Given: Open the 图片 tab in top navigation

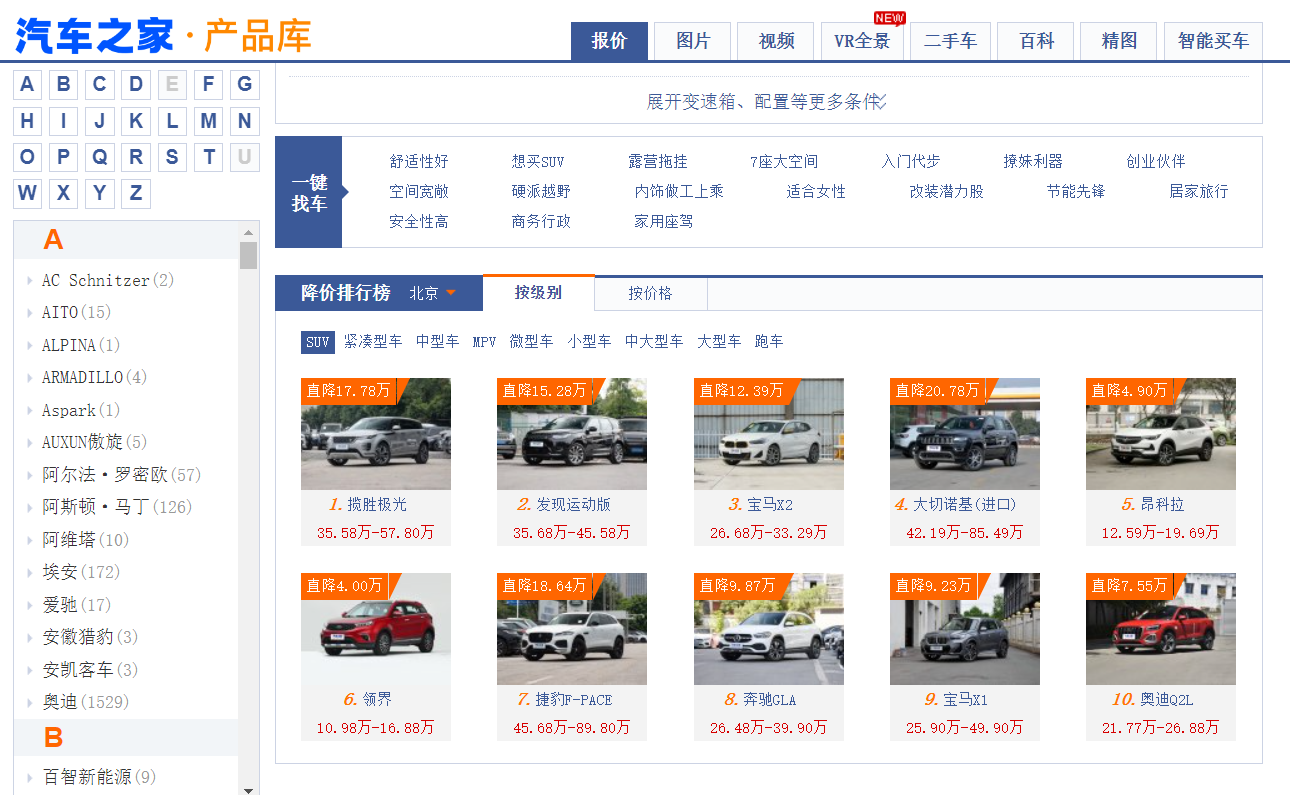Looking at the screenshot, I should click(x=692, y=41).
